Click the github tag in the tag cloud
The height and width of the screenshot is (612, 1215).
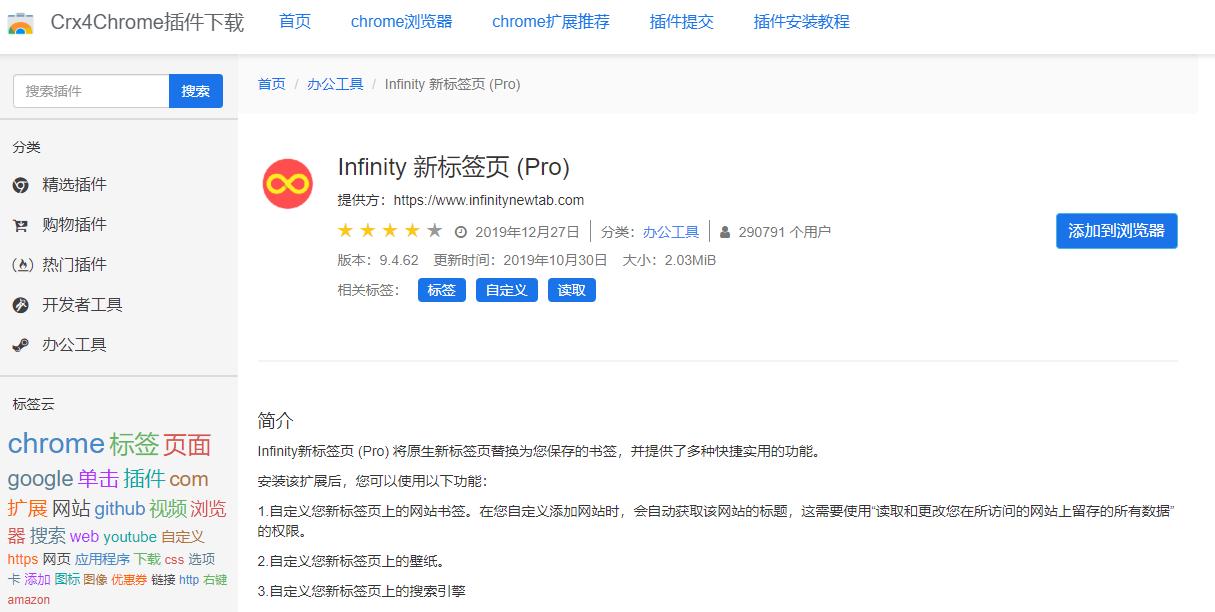[120, 509]
